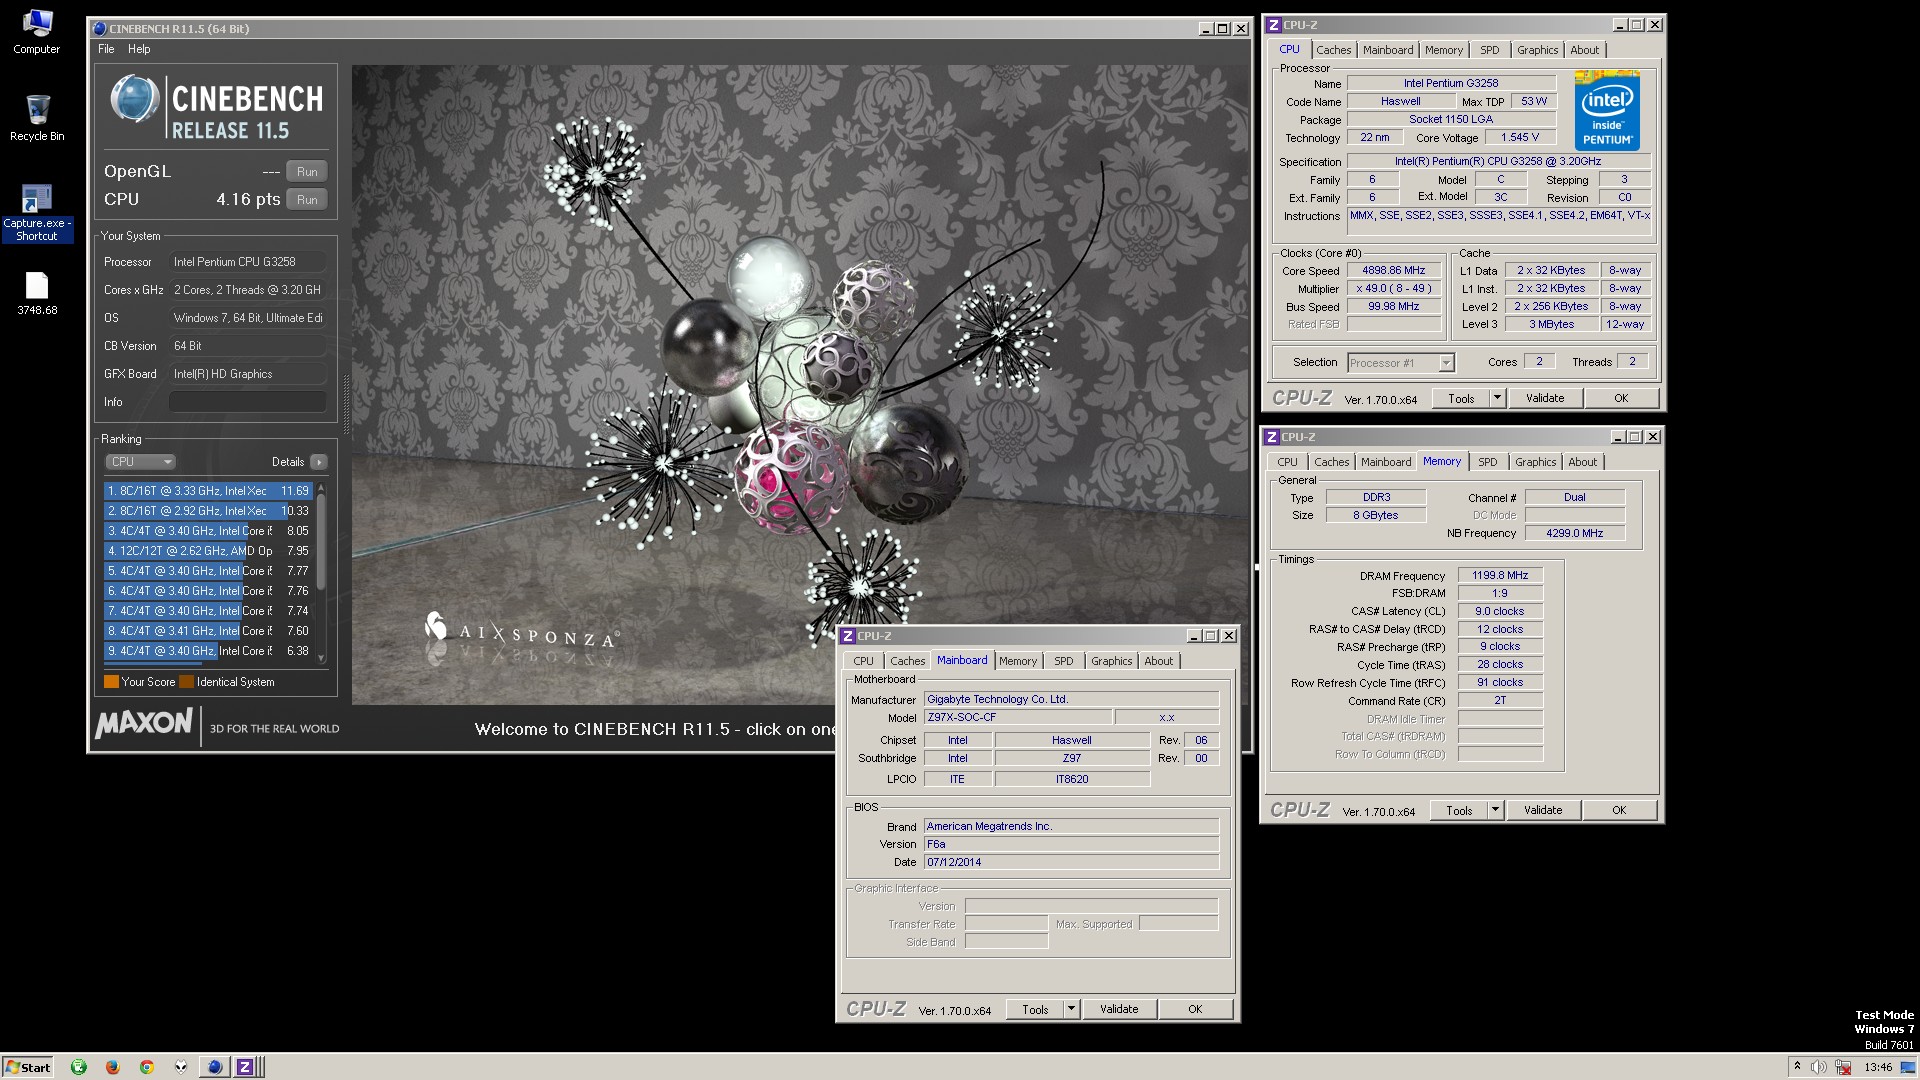This screenshot has height=1080, width=1920.
Task: Expand Tools dropdown arrow in Memory CPU-Z
Action: coord(1495,810)
